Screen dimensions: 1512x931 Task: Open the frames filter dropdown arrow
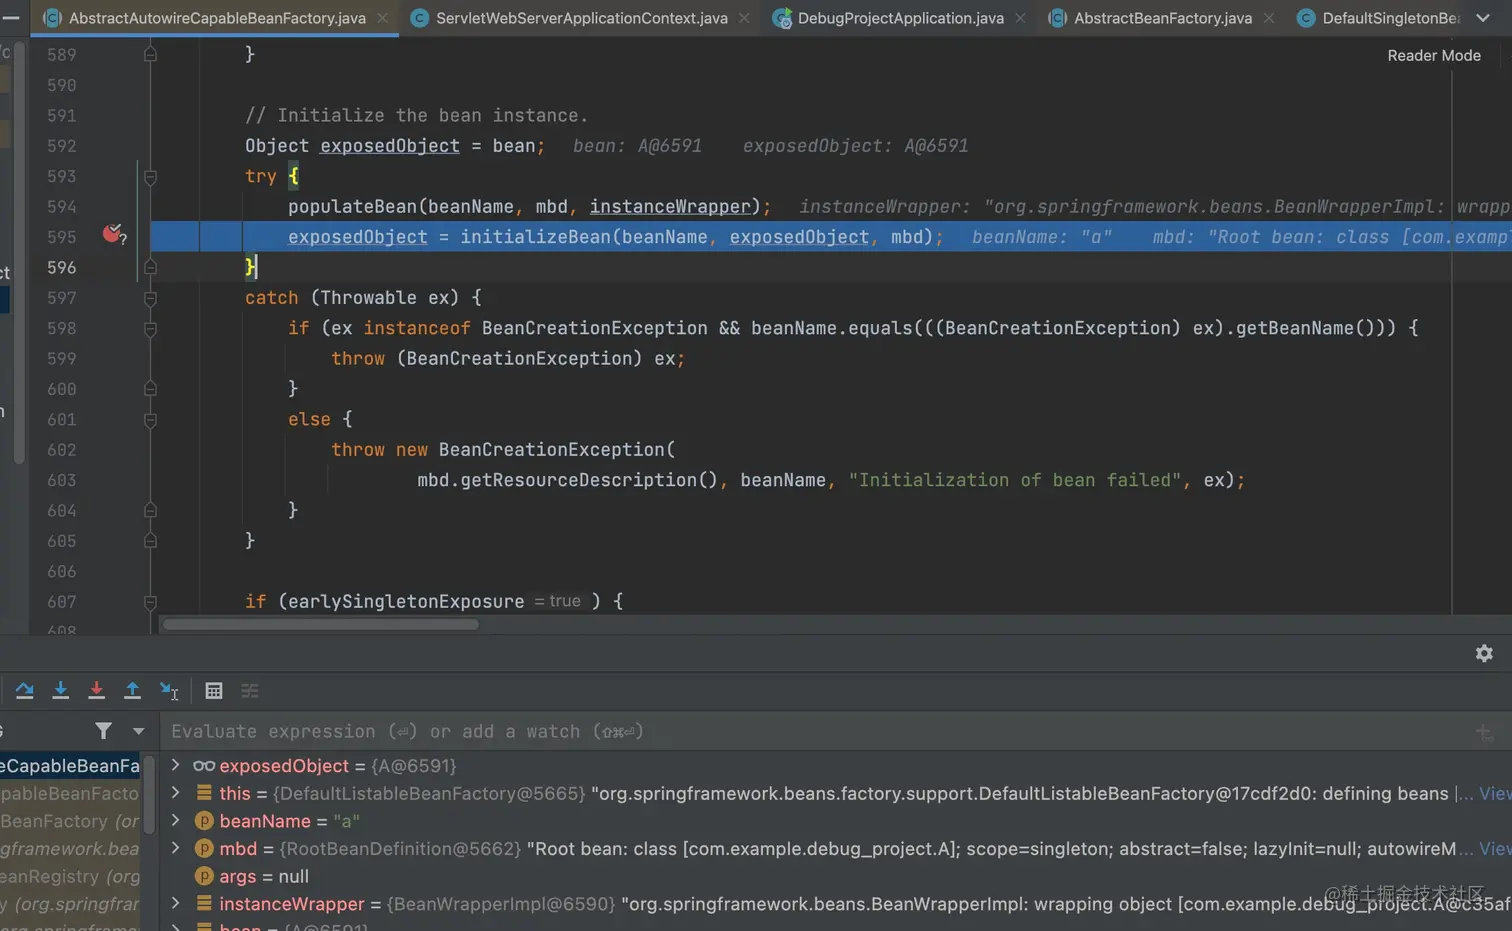coord(138,731)
